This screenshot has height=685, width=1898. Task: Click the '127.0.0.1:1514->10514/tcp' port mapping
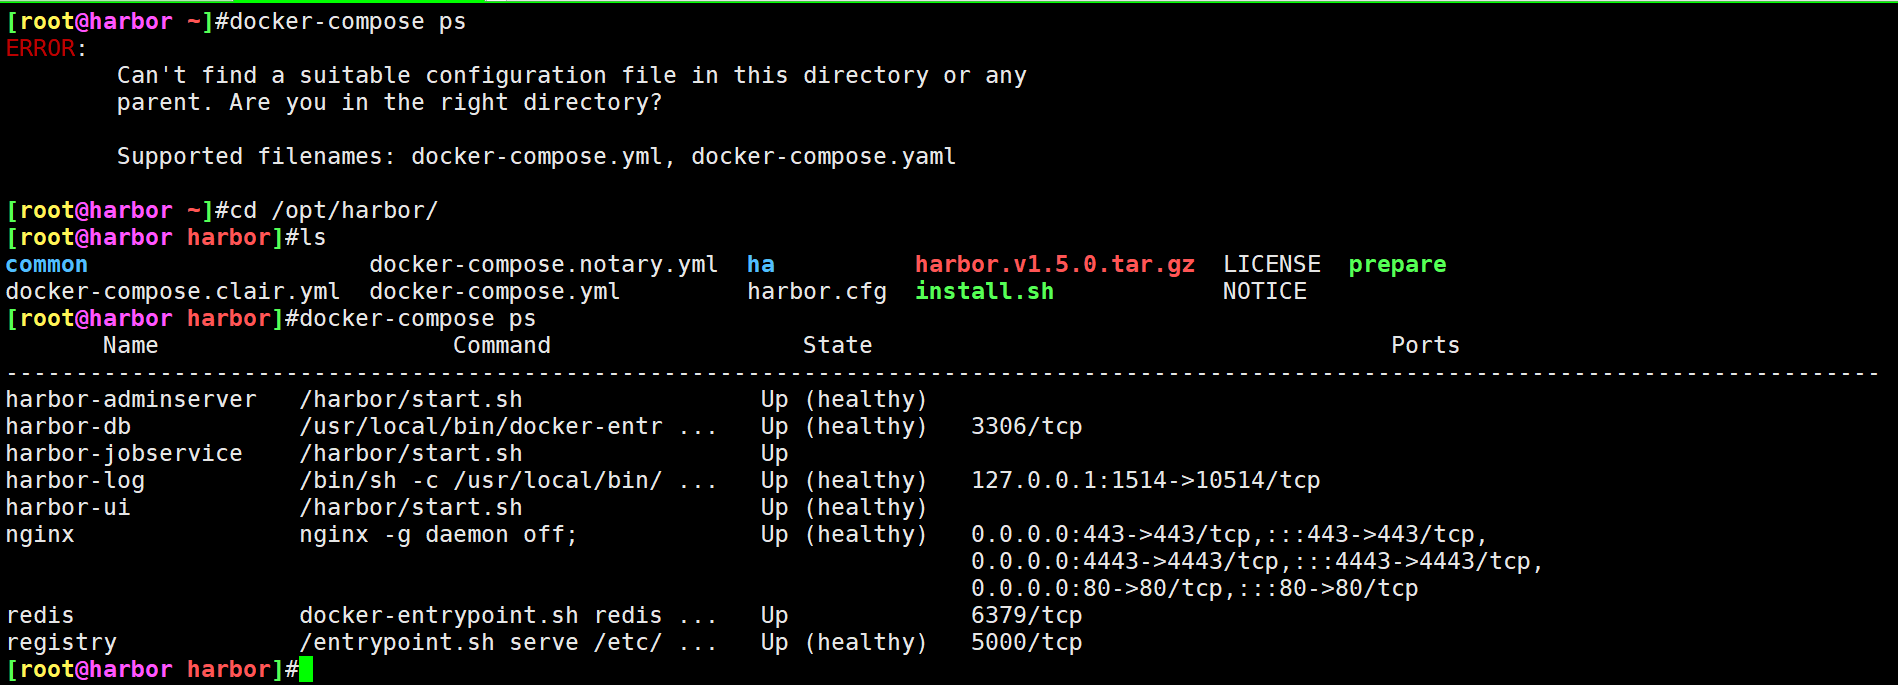click(x=1146, y=480)
